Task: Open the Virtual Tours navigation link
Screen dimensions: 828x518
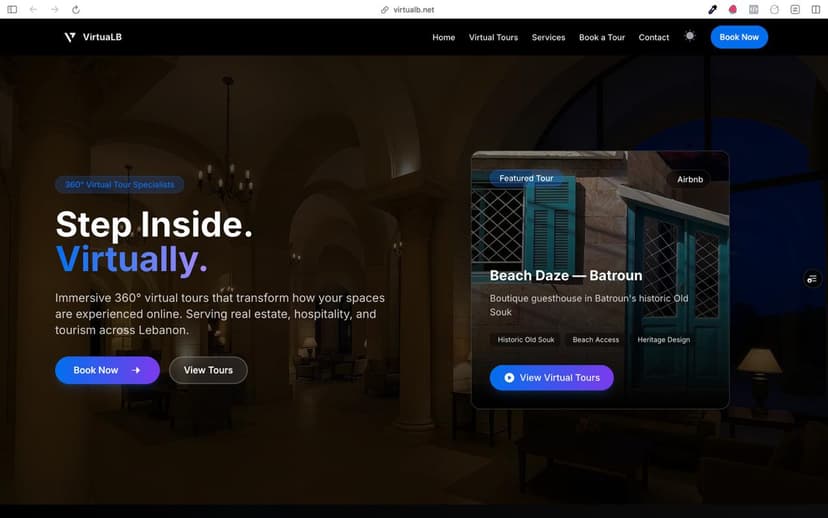Action: (x=493, y=37)
